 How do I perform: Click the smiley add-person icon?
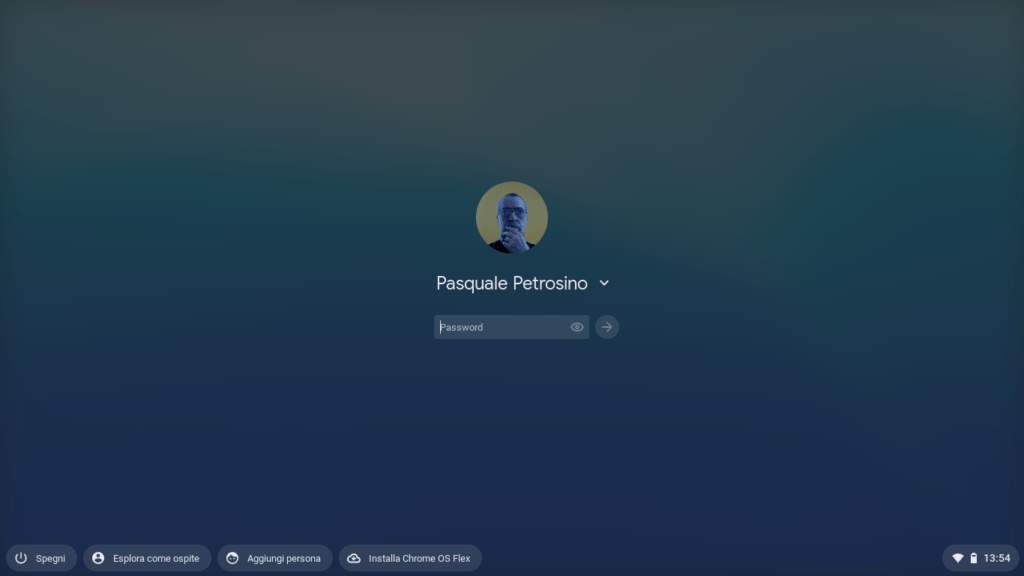(232, 558)
